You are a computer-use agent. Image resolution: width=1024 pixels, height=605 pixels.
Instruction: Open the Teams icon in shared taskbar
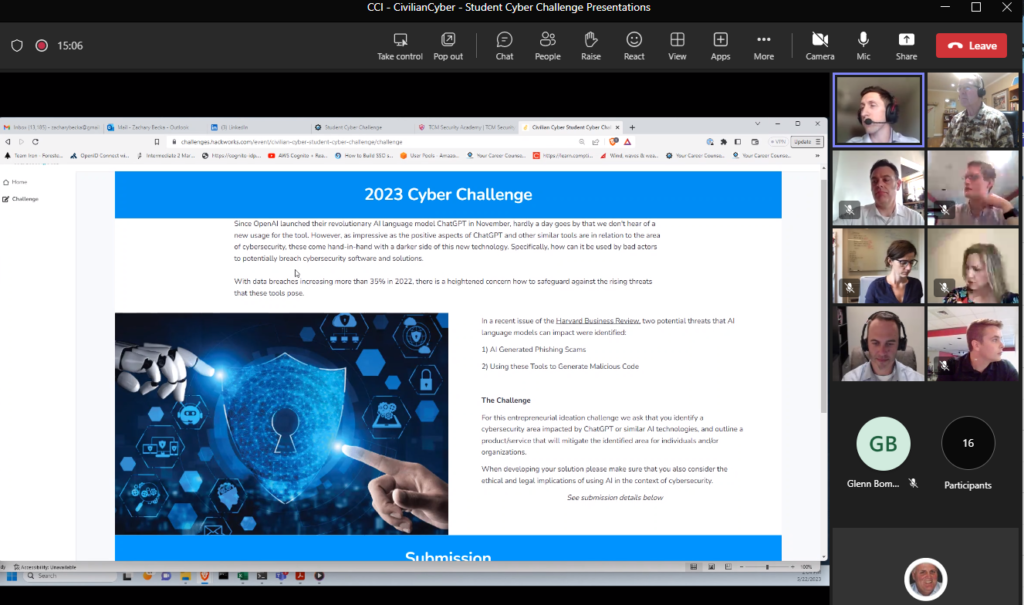281,576
